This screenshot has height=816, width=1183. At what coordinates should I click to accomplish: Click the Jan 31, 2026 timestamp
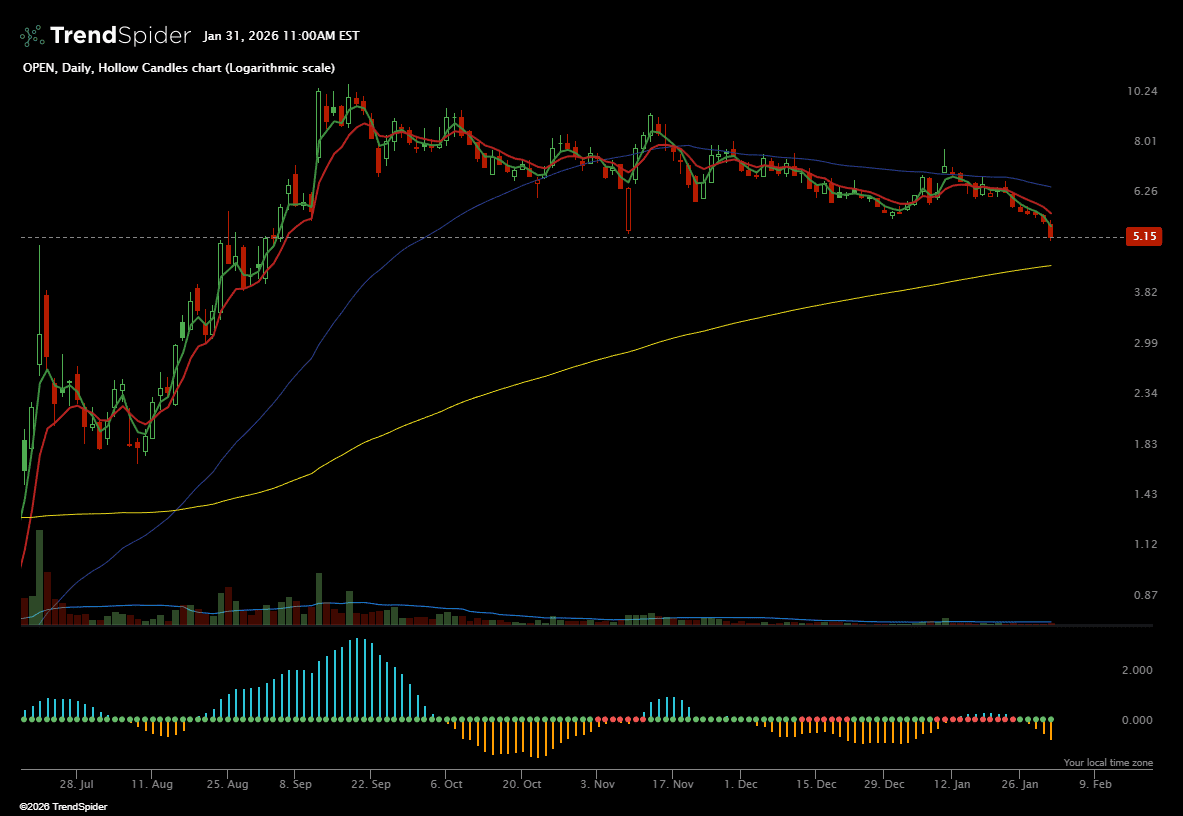(281, 36)
